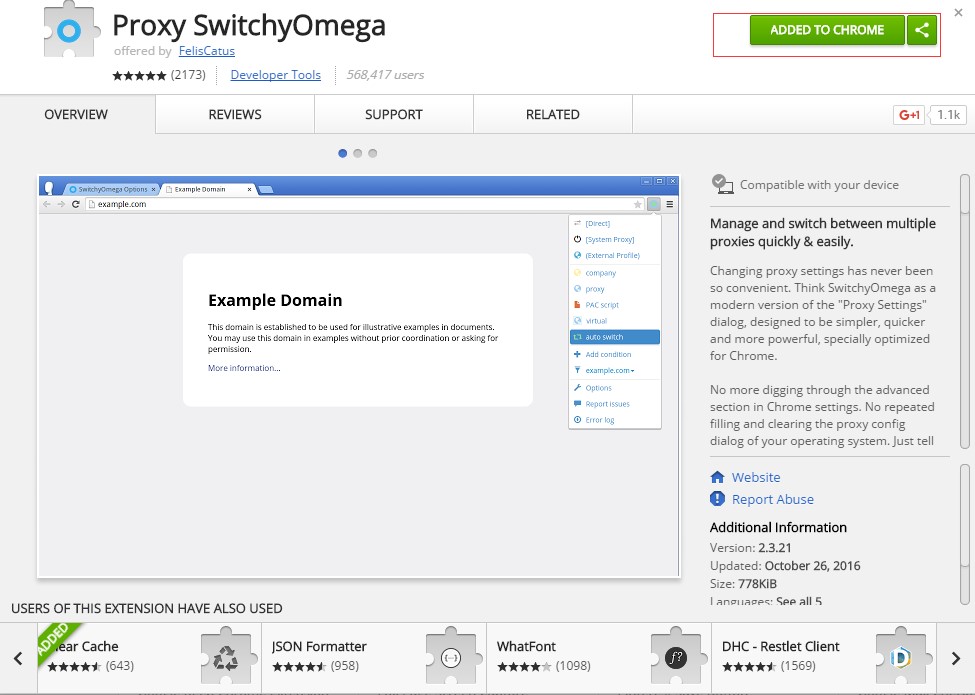This screenshot has height=695, width=975.
Task: Select the second screenshot carousel dot
Action: point(358,154)
